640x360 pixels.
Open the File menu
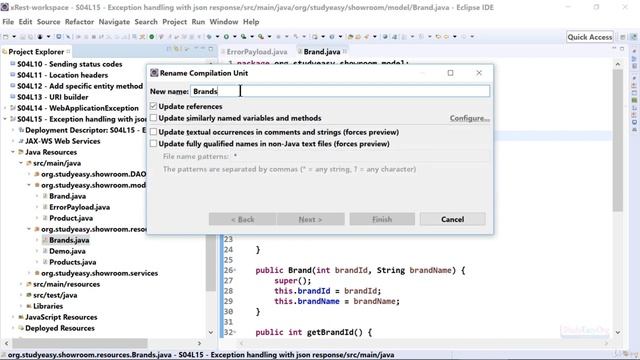click(x=8, y=22)
